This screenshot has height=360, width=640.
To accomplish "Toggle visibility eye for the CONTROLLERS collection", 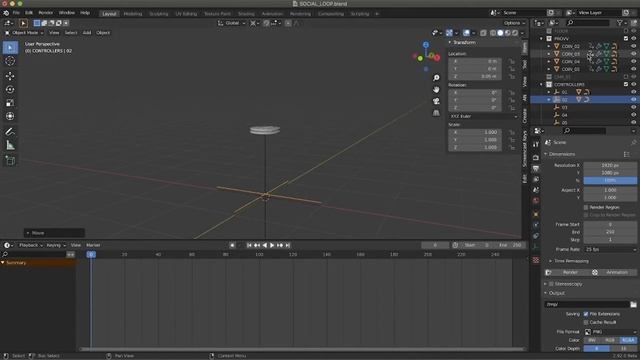I will 633,84.
